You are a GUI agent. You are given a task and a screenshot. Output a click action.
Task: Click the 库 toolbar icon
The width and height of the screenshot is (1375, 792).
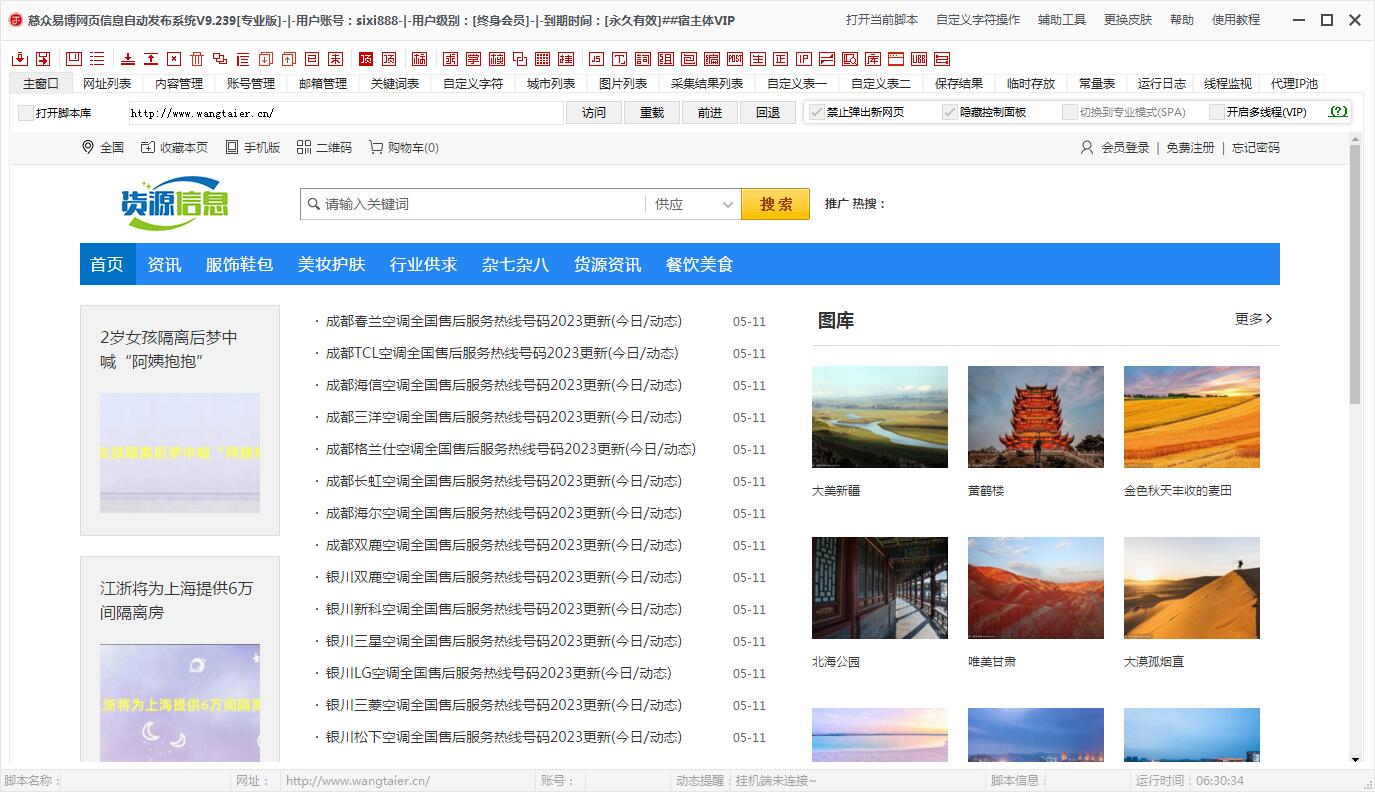click(x=873, y=59)
